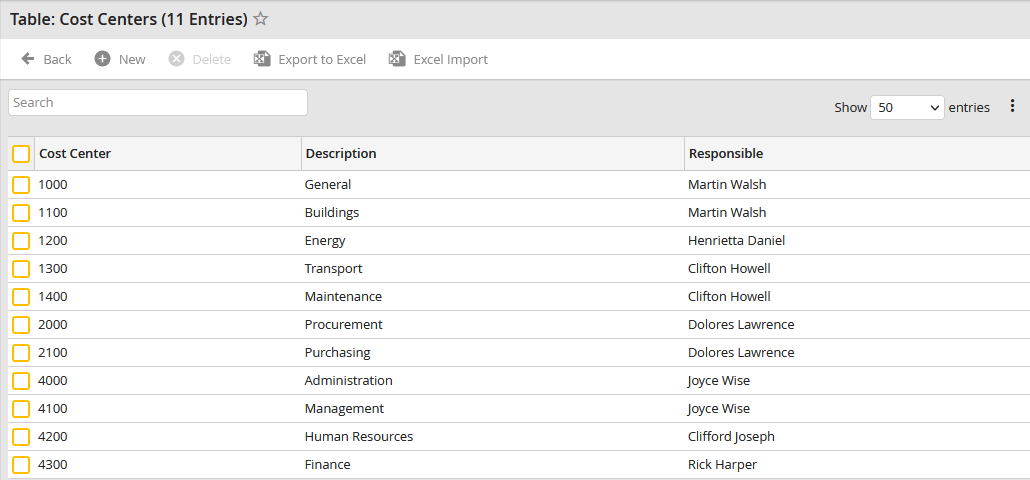Select the checkbox for Energy row

click(21, 241)
